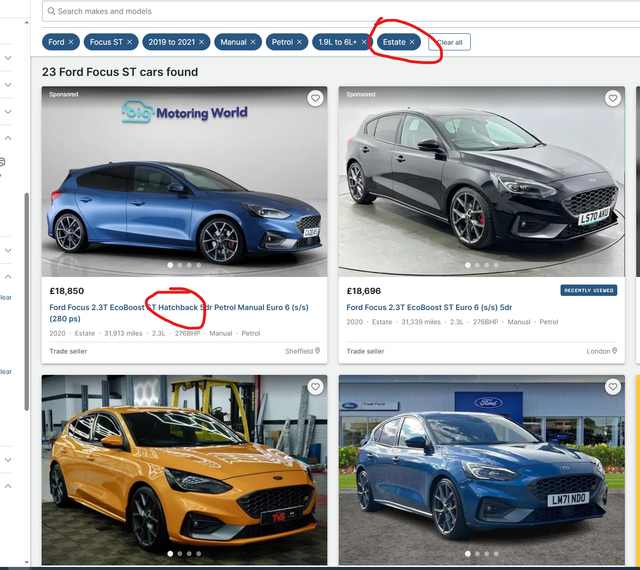Viewport: 640px width, 570px height.
Task: Save the £18,696 black Focus to favourites
Action: (x=613, y=98)
